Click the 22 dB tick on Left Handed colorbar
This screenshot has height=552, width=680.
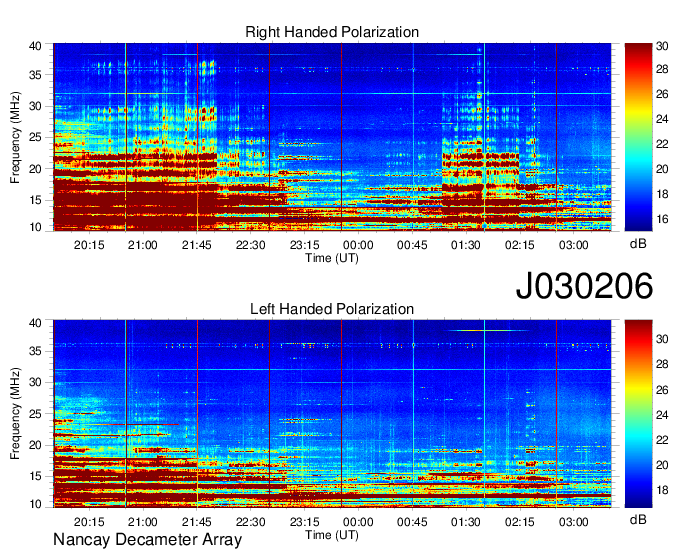coord(662,441)
